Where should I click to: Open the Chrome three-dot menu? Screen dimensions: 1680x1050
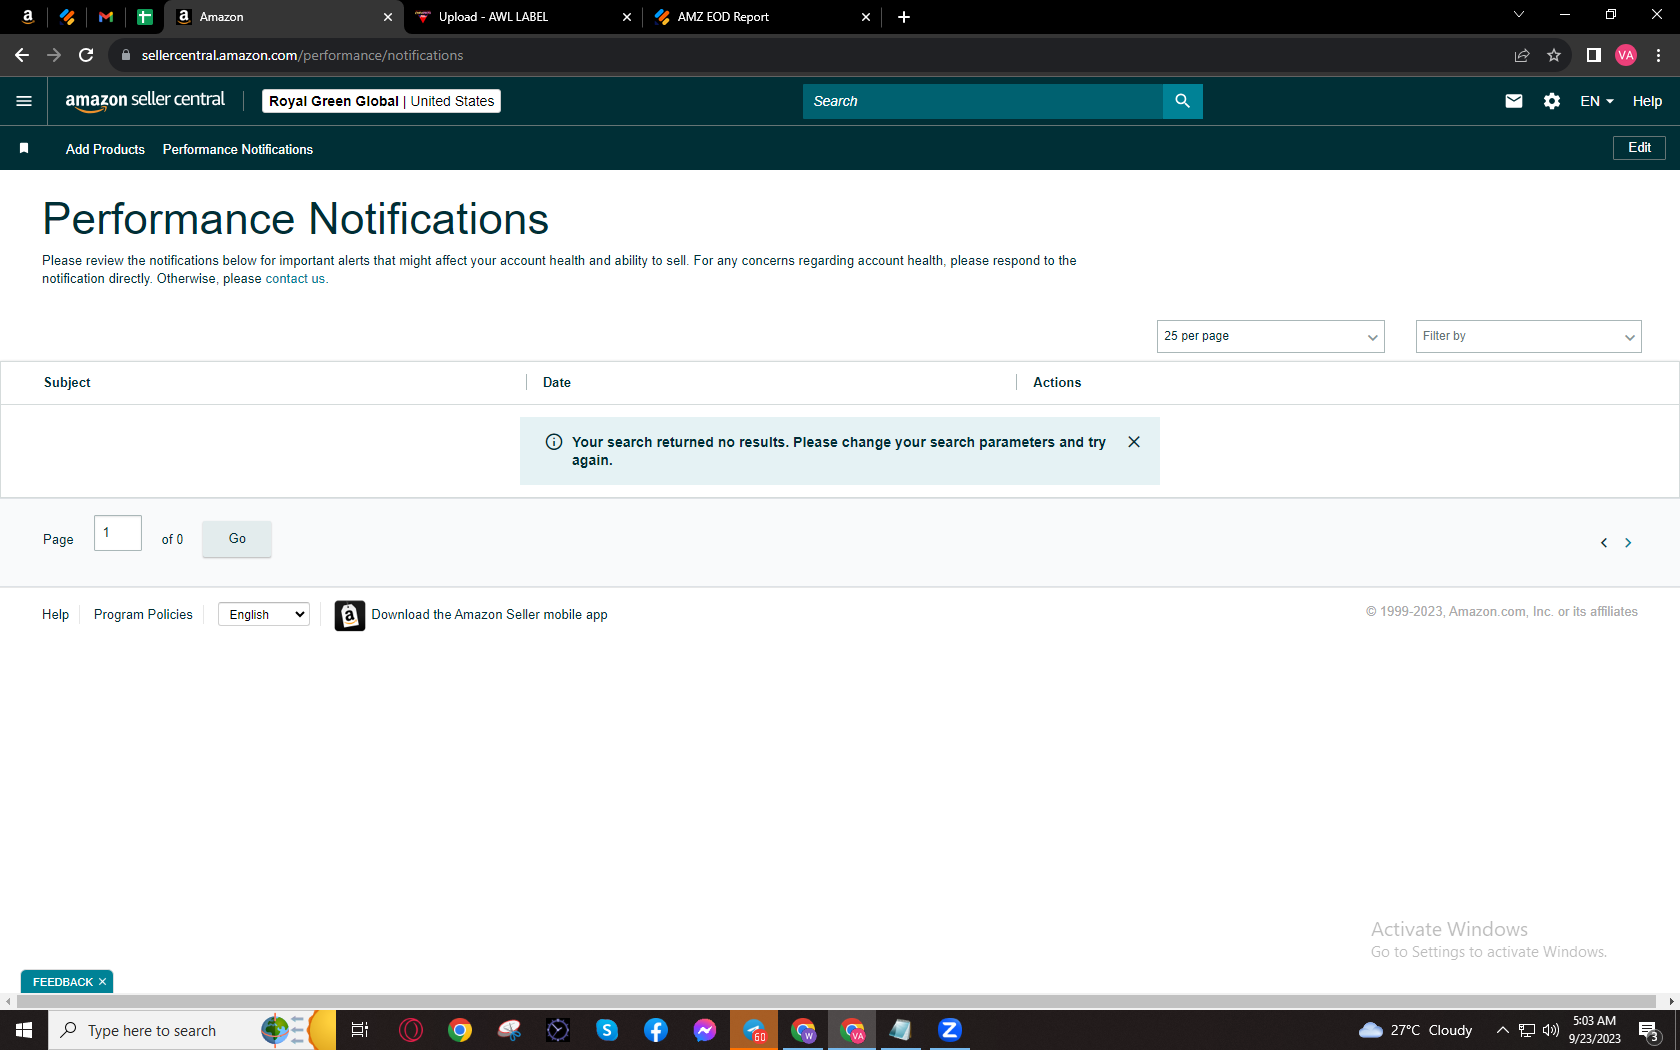point(1658,55)
